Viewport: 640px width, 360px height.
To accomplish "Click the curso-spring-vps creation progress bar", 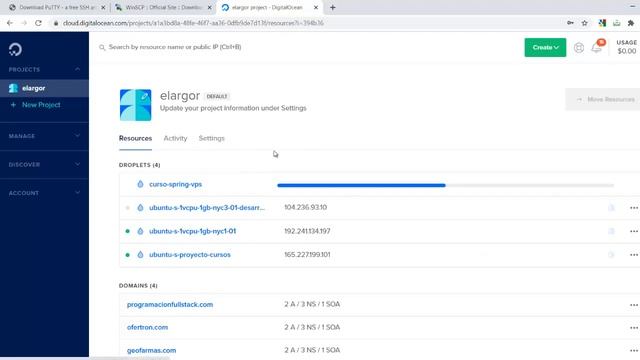I will point(445,185).
